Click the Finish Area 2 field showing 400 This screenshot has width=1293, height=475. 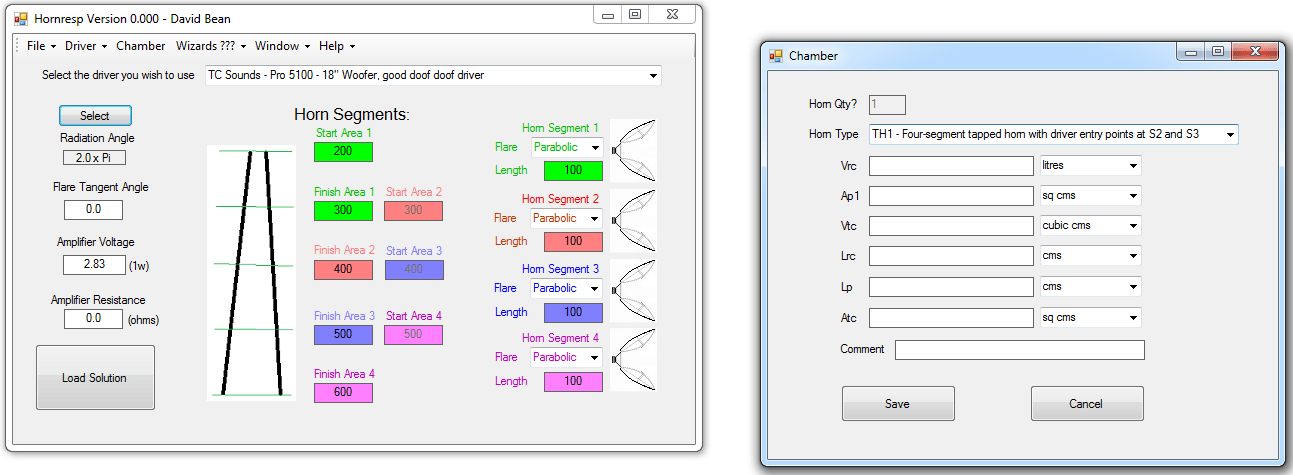click(x=343, y=270)
